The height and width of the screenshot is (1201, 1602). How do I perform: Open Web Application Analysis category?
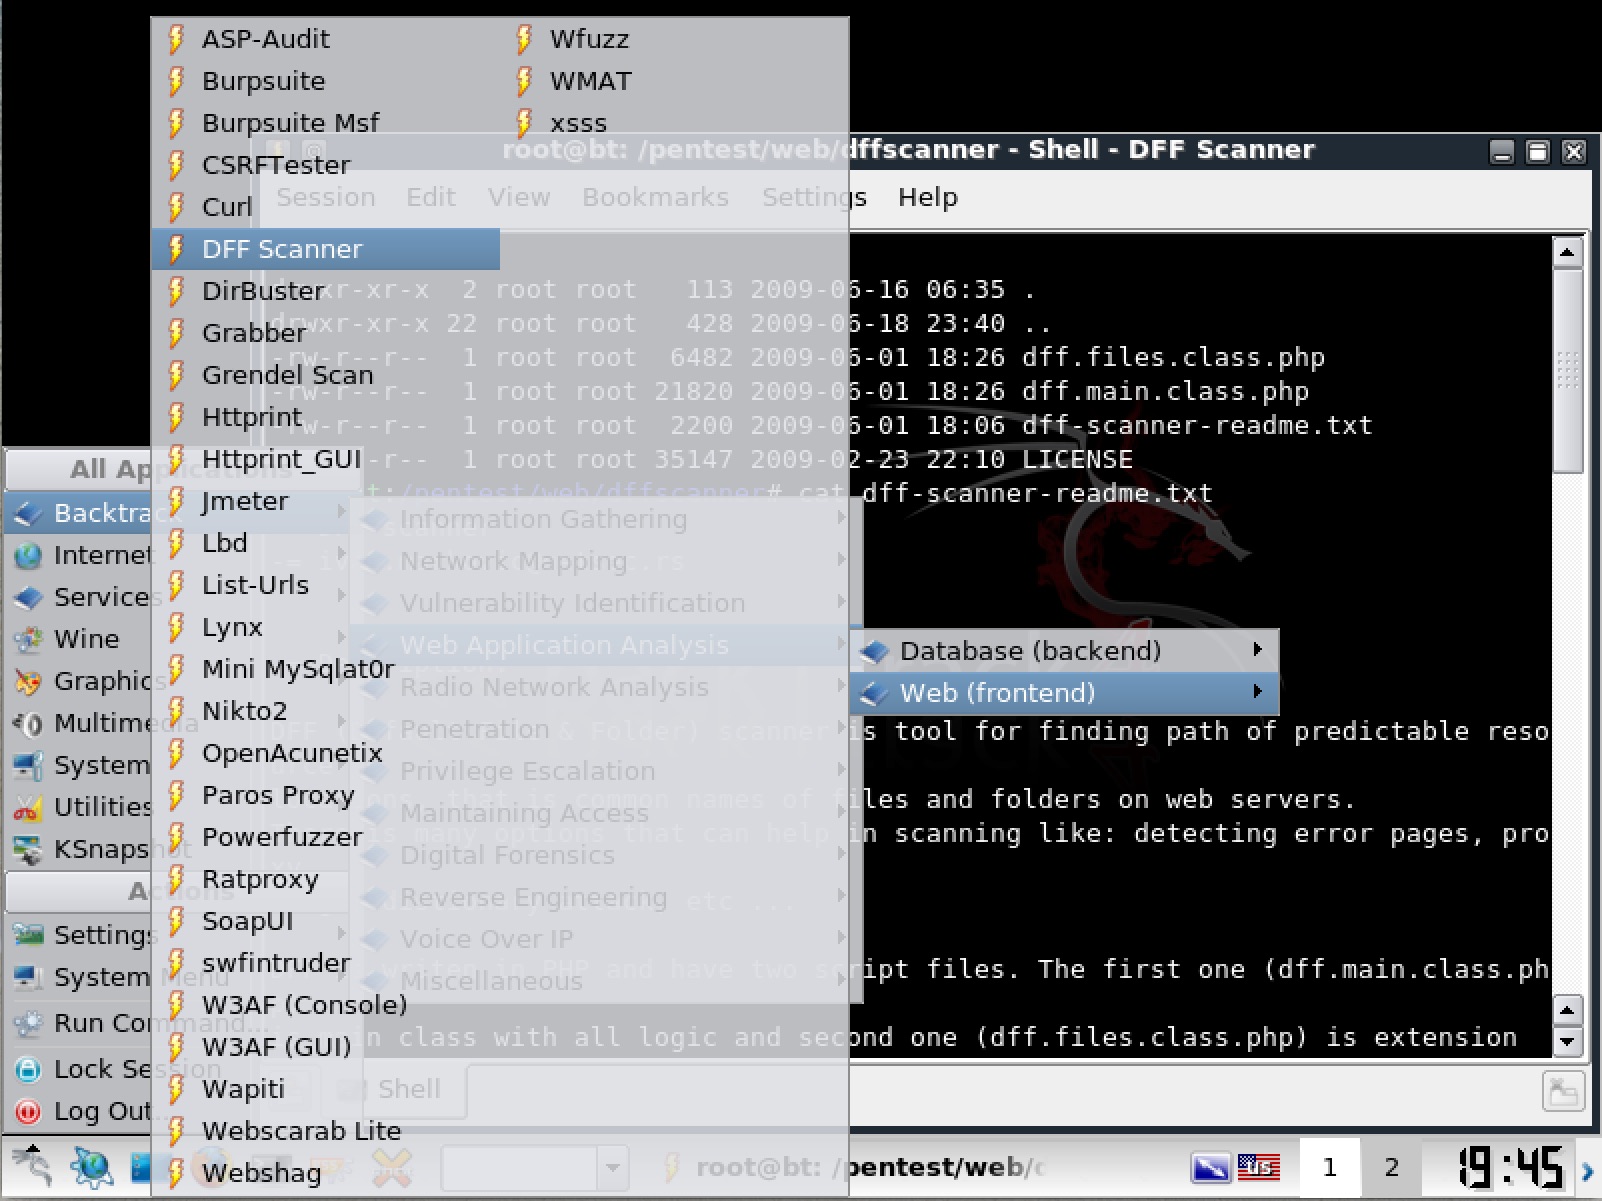click(605, 645)
